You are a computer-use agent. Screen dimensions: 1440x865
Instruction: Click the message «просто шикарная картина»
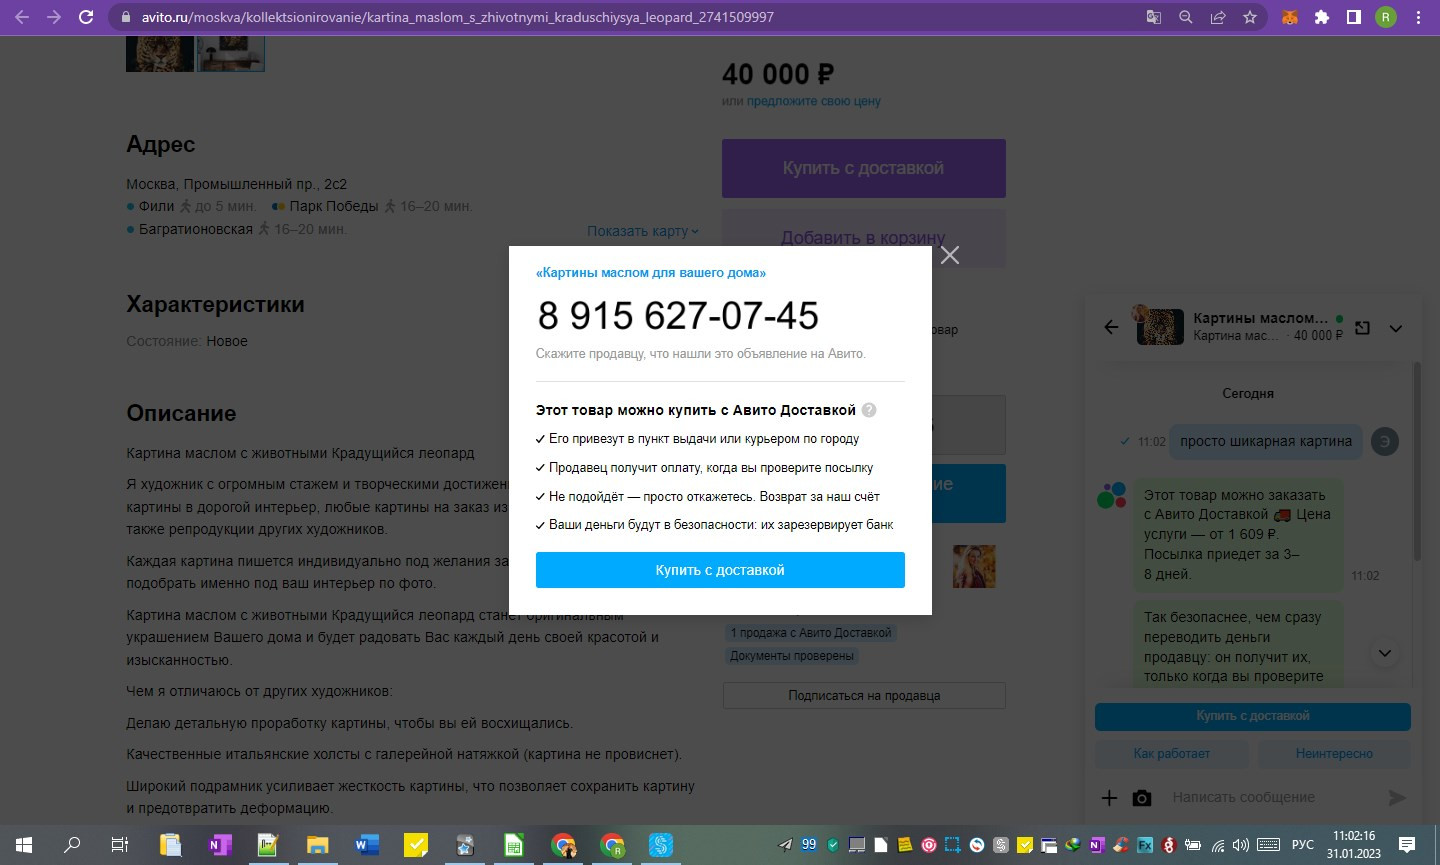pyautogui.click(x=1266, y=441)
